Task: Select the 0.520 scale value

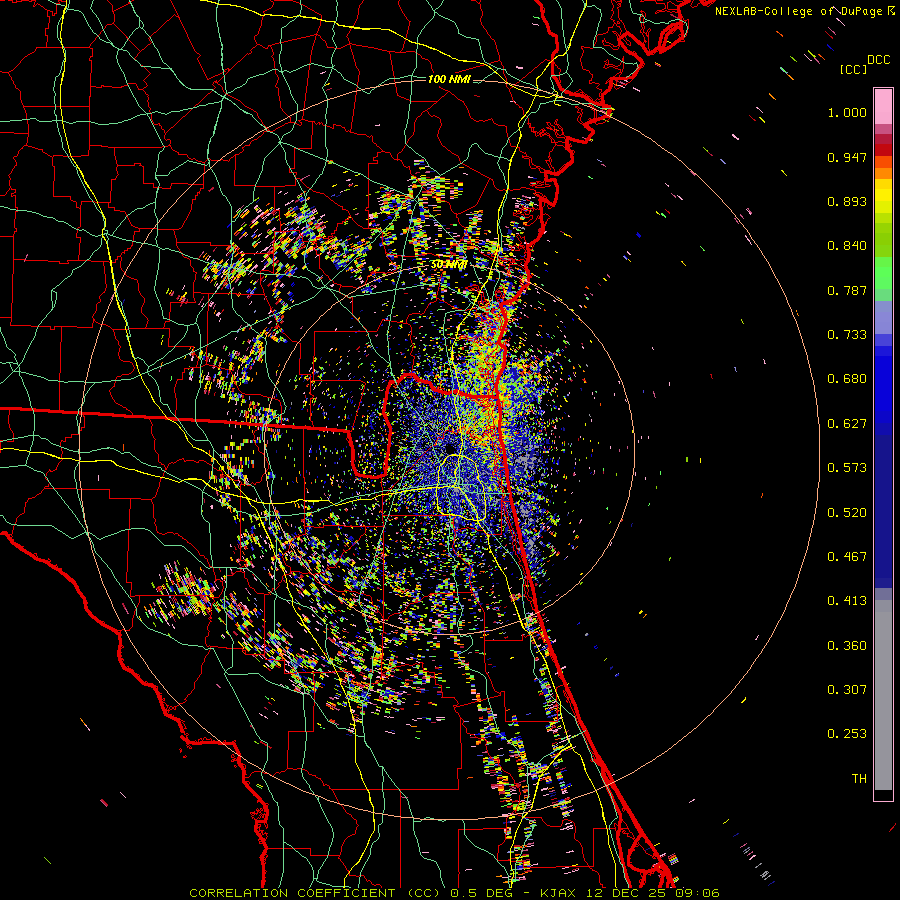Action: click(847, 513)
